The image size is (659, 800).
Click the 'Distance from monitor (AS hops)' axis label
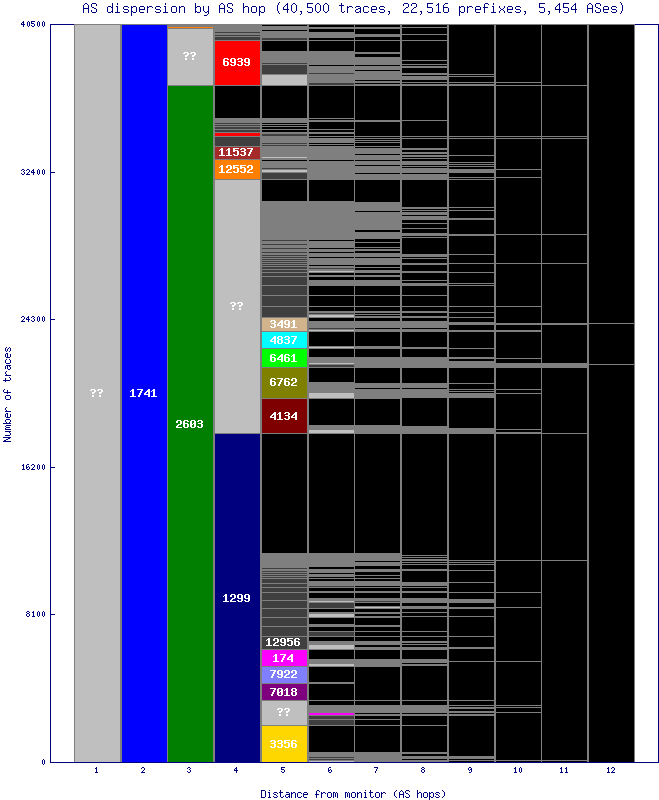point(353,793)
